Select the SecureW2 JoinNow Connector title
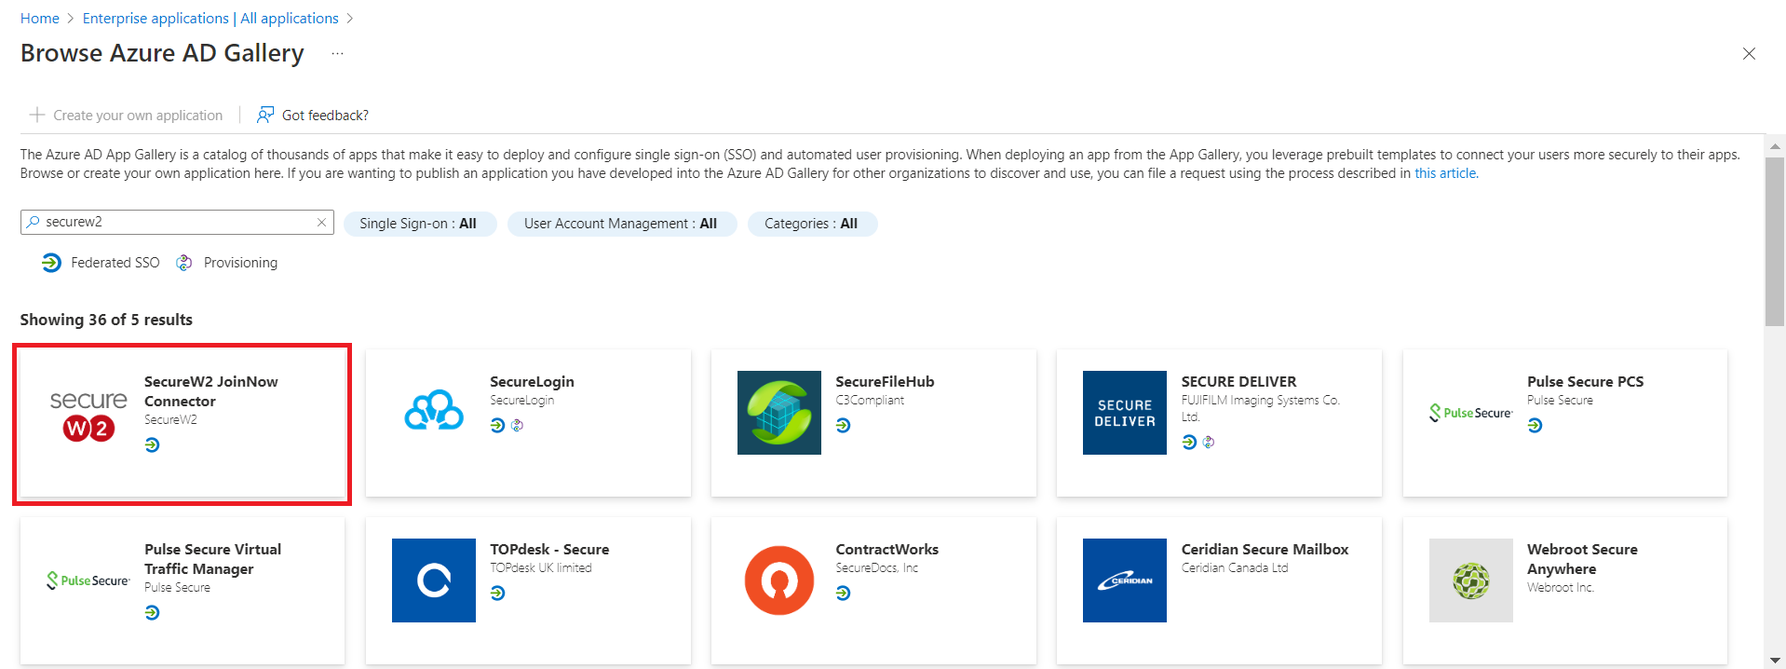This screenshot has height=669, width=1786. tap(211, 391)
